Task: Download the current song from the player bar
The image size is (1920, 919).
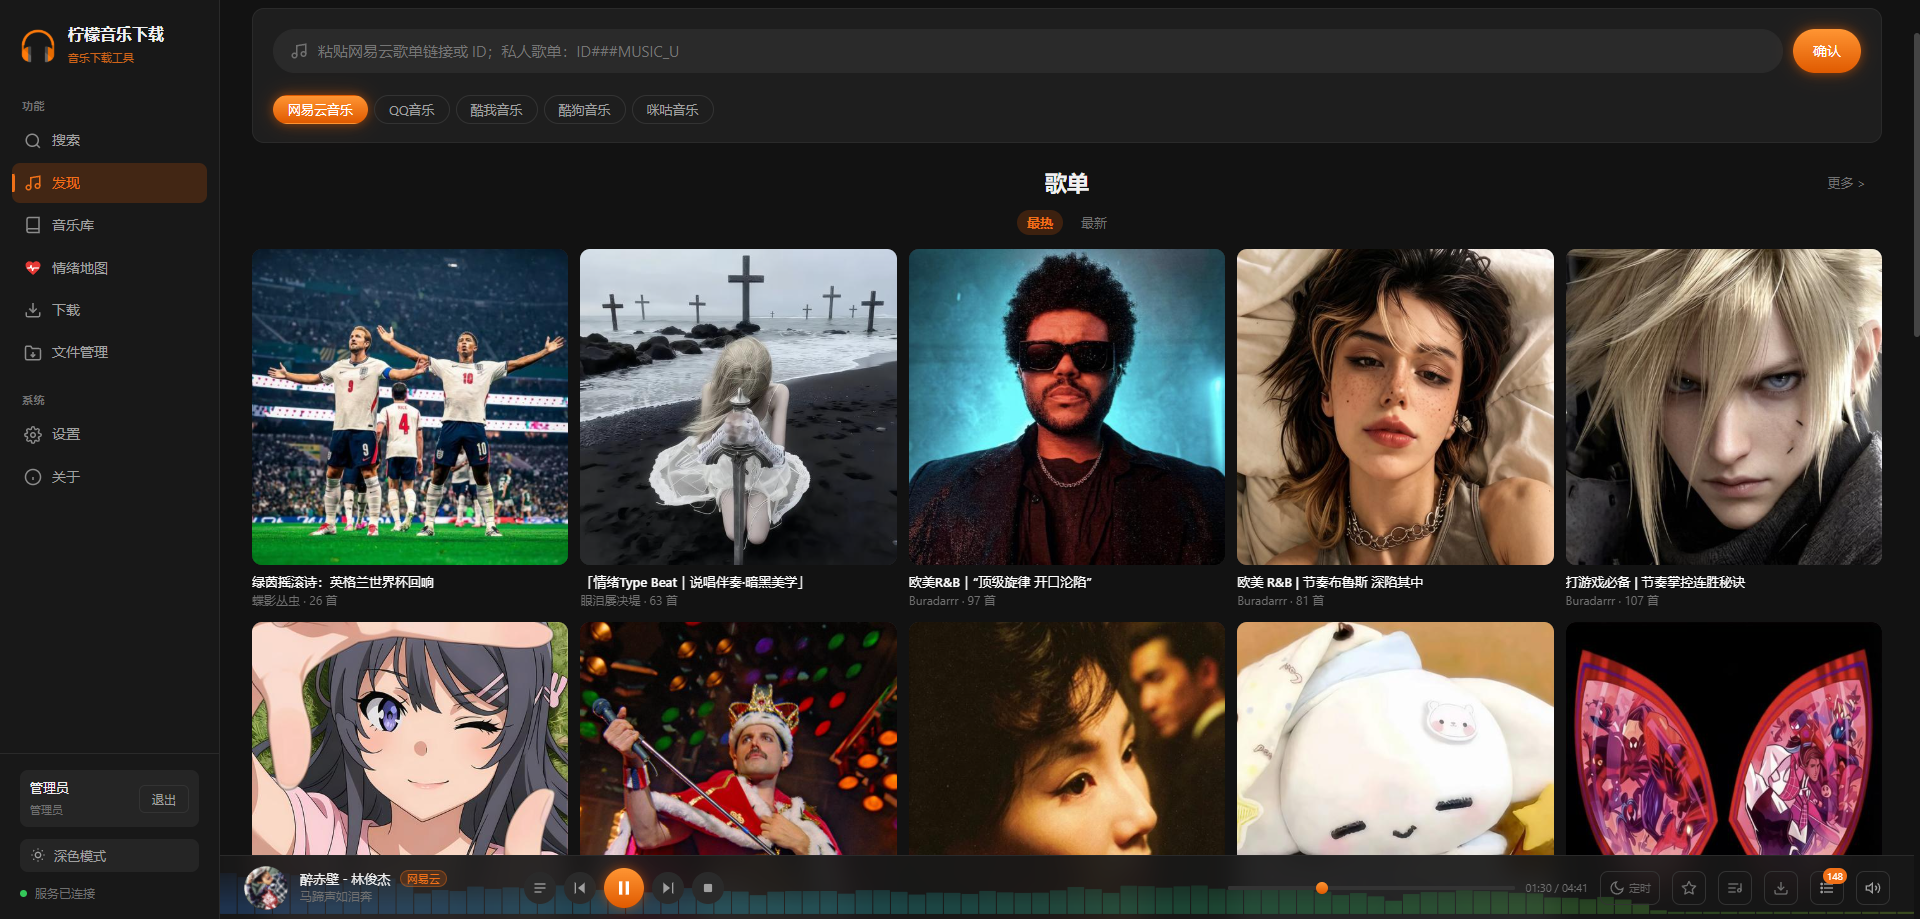Action: (x=1781, y=888)
